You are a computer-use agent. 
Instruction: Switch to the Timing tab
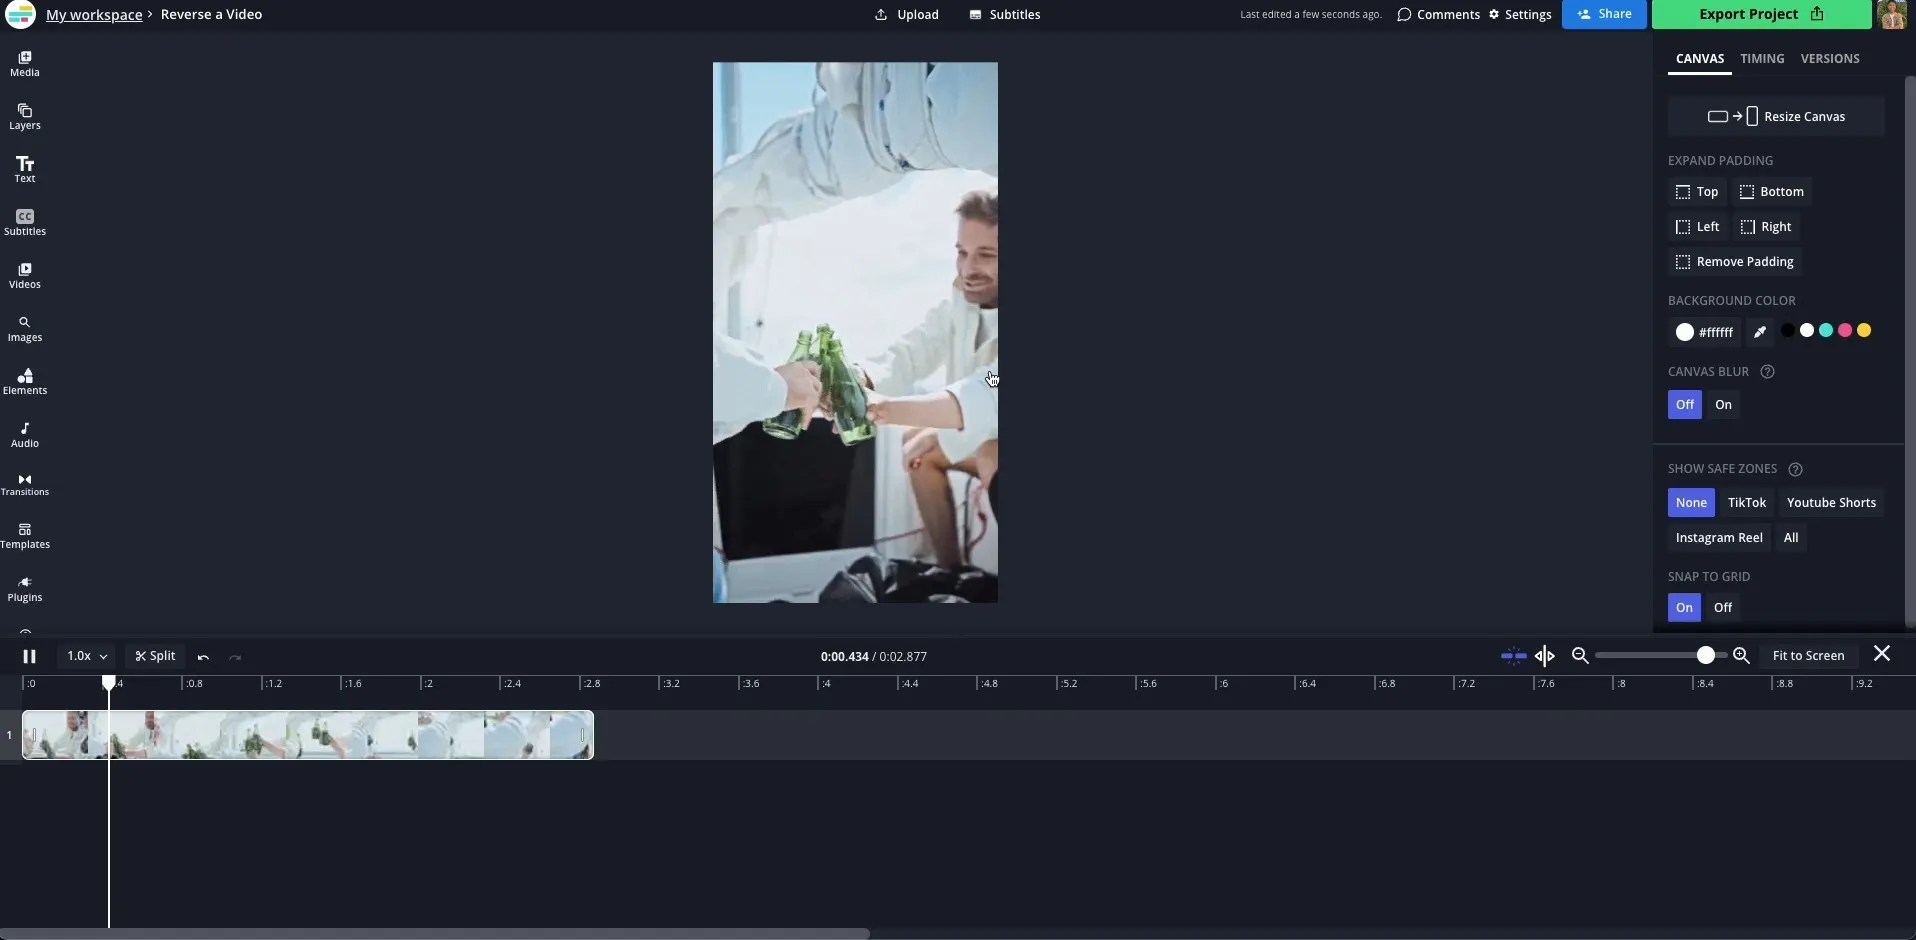click(x=1760, y=58)
